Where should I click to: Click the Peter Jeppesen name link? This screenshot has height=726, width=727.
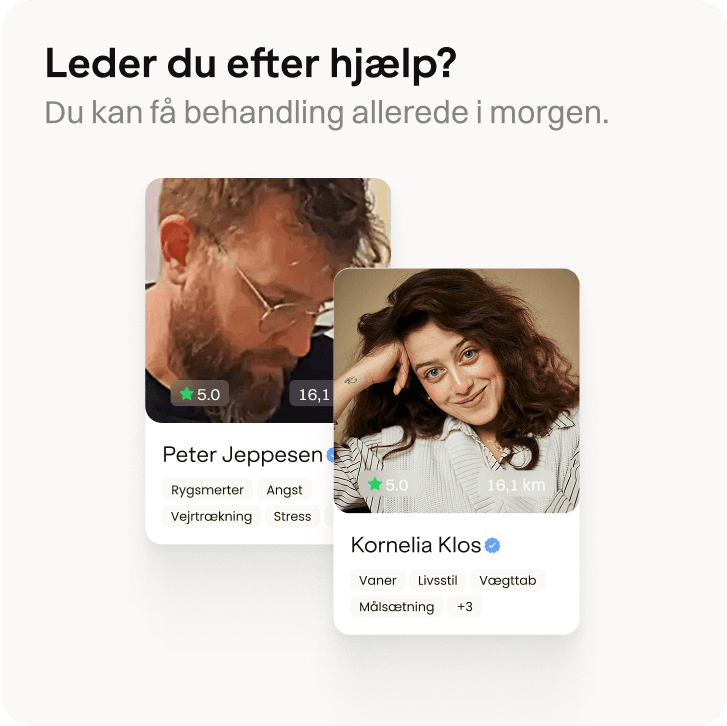coord(242,455)
